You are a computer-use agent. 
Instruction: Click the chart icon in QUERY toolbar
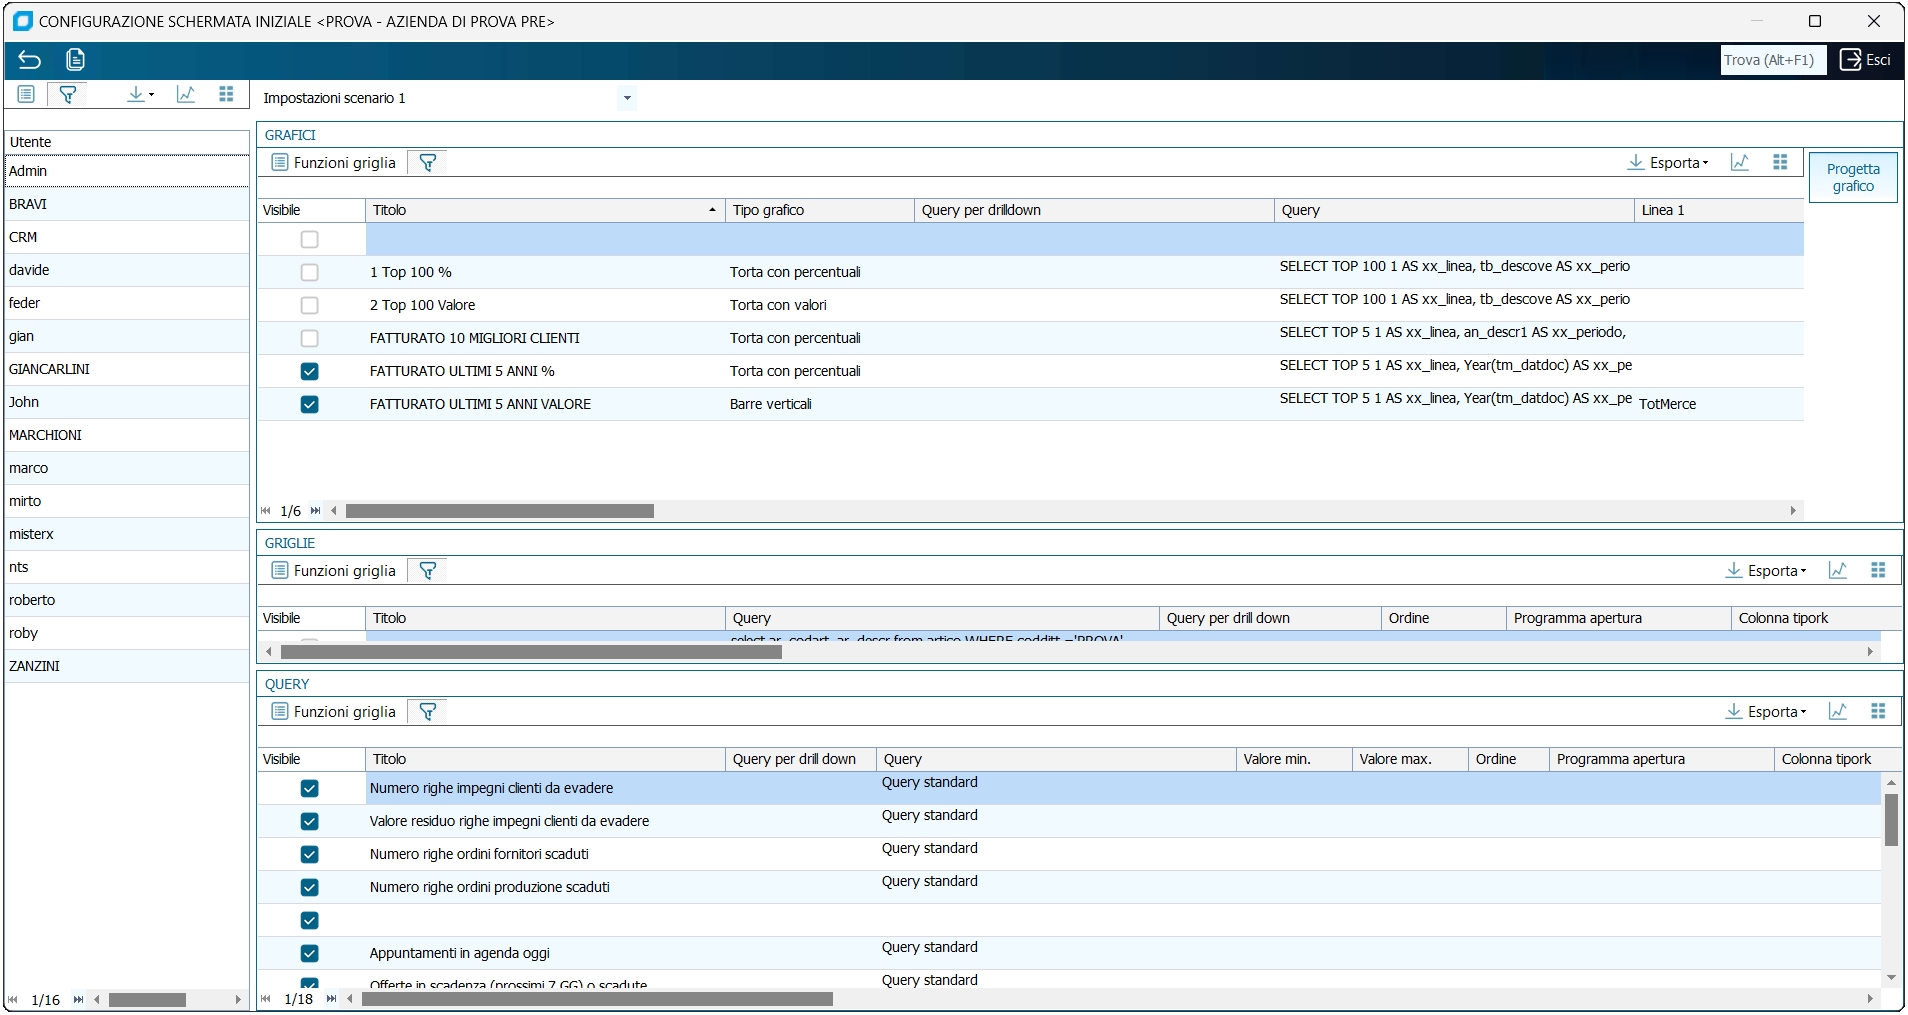coord(1837,712)
